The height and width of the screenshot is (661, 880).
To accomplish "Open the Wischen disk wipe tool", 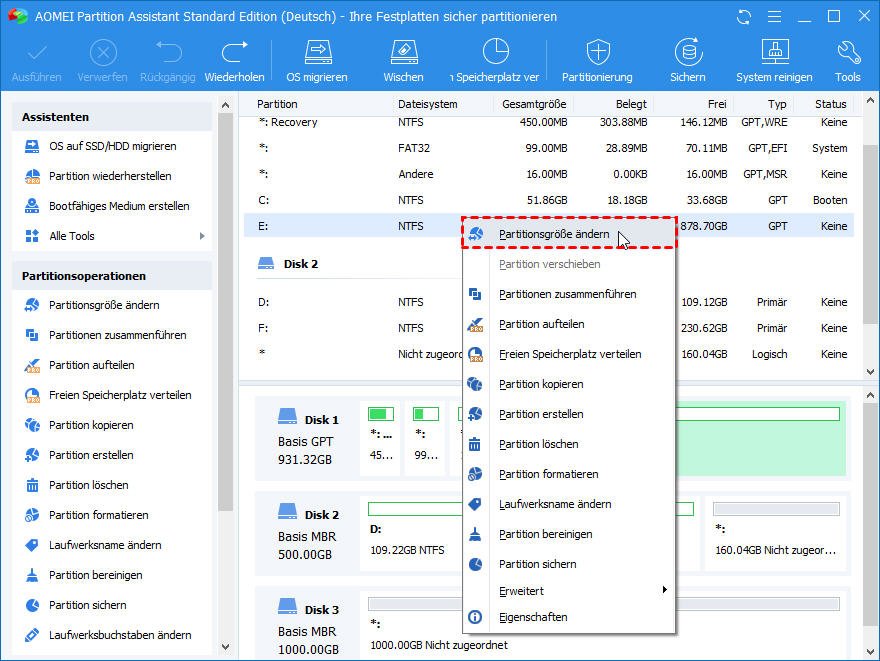I will tap(402, 60).
